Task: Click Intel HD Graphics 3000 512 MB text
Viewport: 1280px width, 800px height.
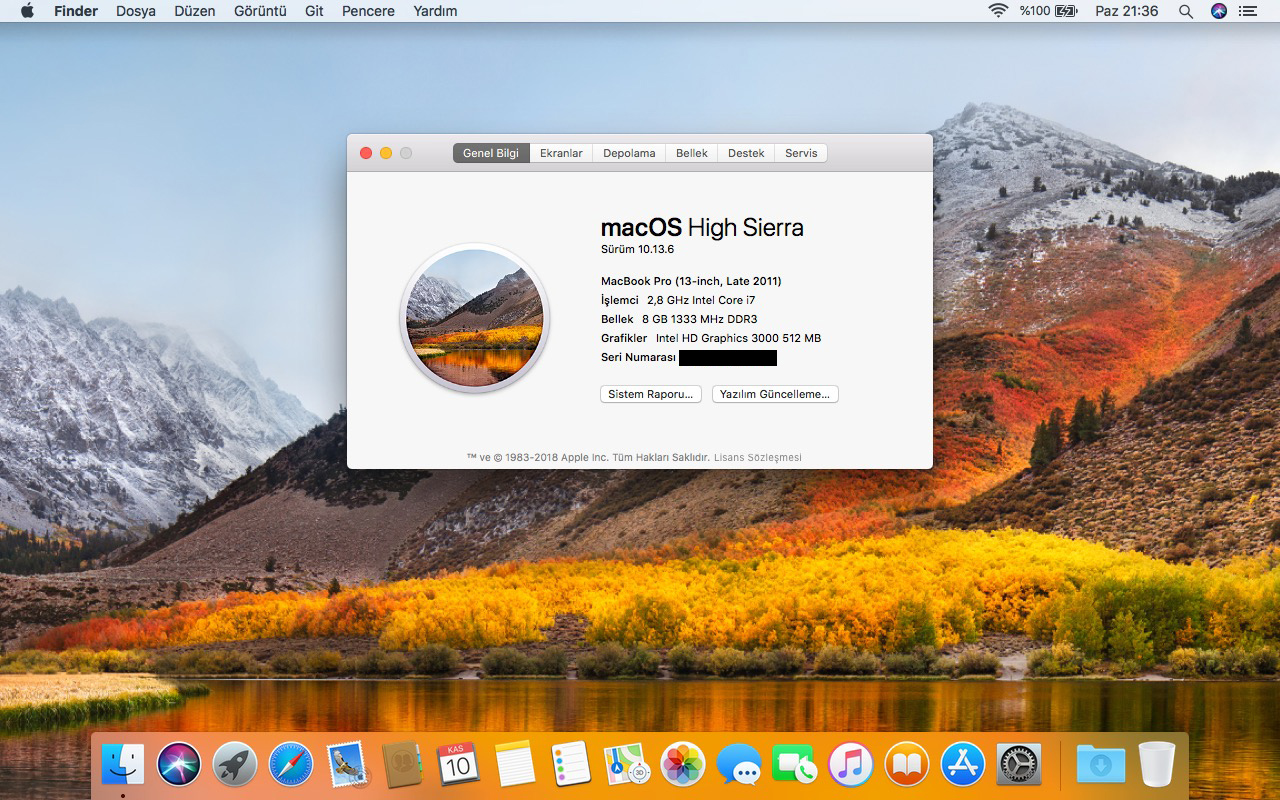Action: pyautogui.click(x=738, y=338)
